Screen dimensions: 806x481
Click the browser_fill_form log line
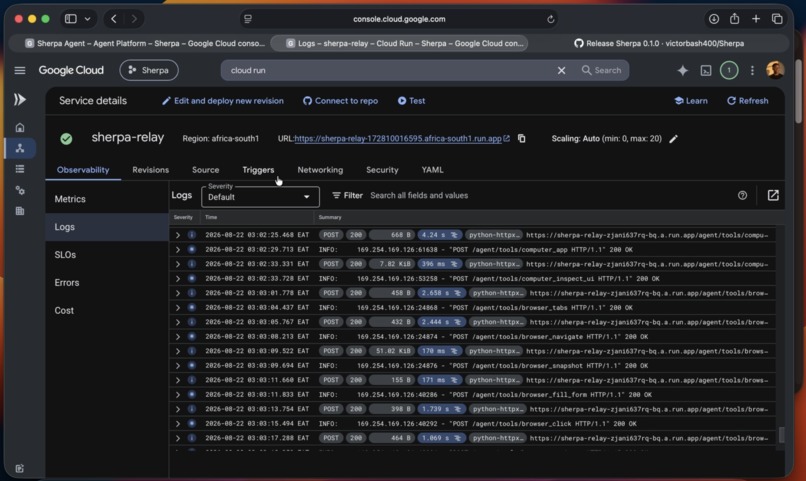473,395
